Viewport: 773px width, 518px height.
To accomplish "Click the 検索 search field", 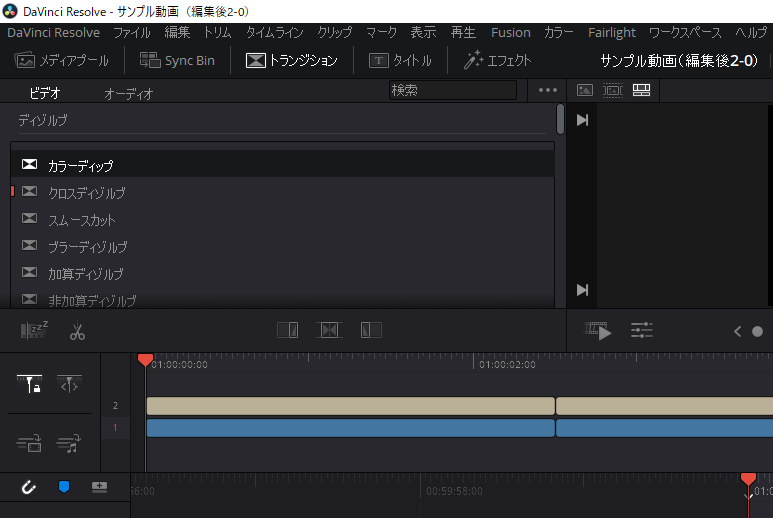I will click(453, 90).
